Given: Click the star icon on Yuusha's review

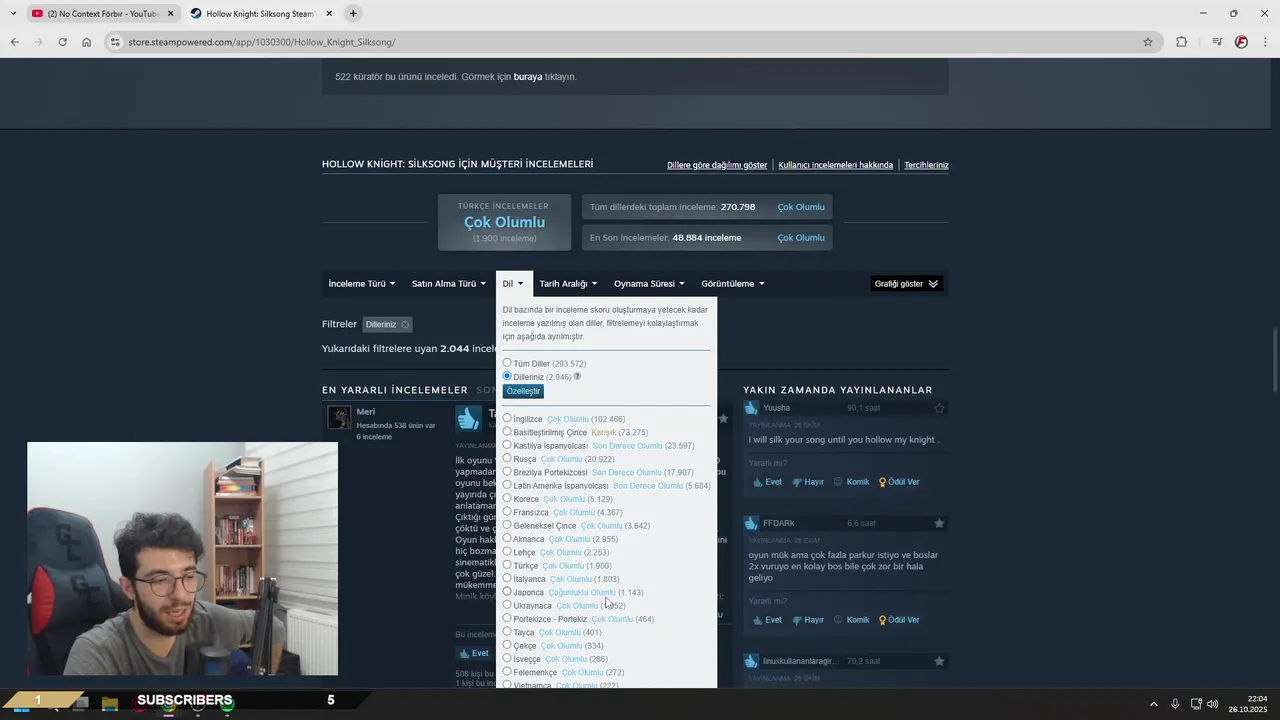Looking at the screenshot, I should coord(939,408).
